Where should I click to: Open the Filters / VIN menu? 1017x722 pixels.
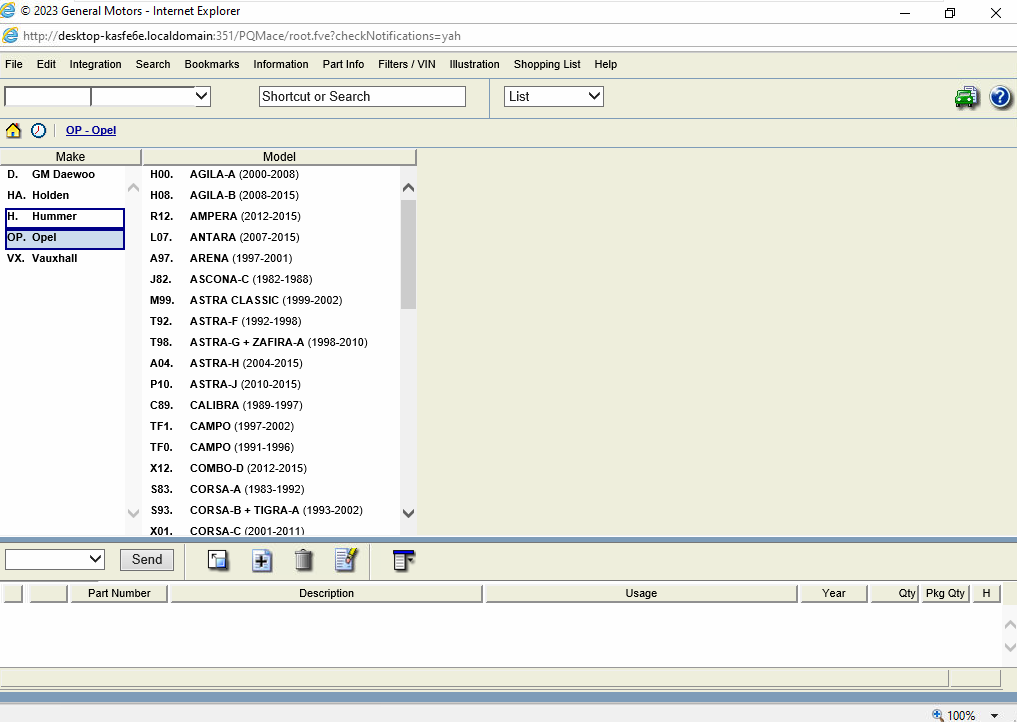click(407, 64)
